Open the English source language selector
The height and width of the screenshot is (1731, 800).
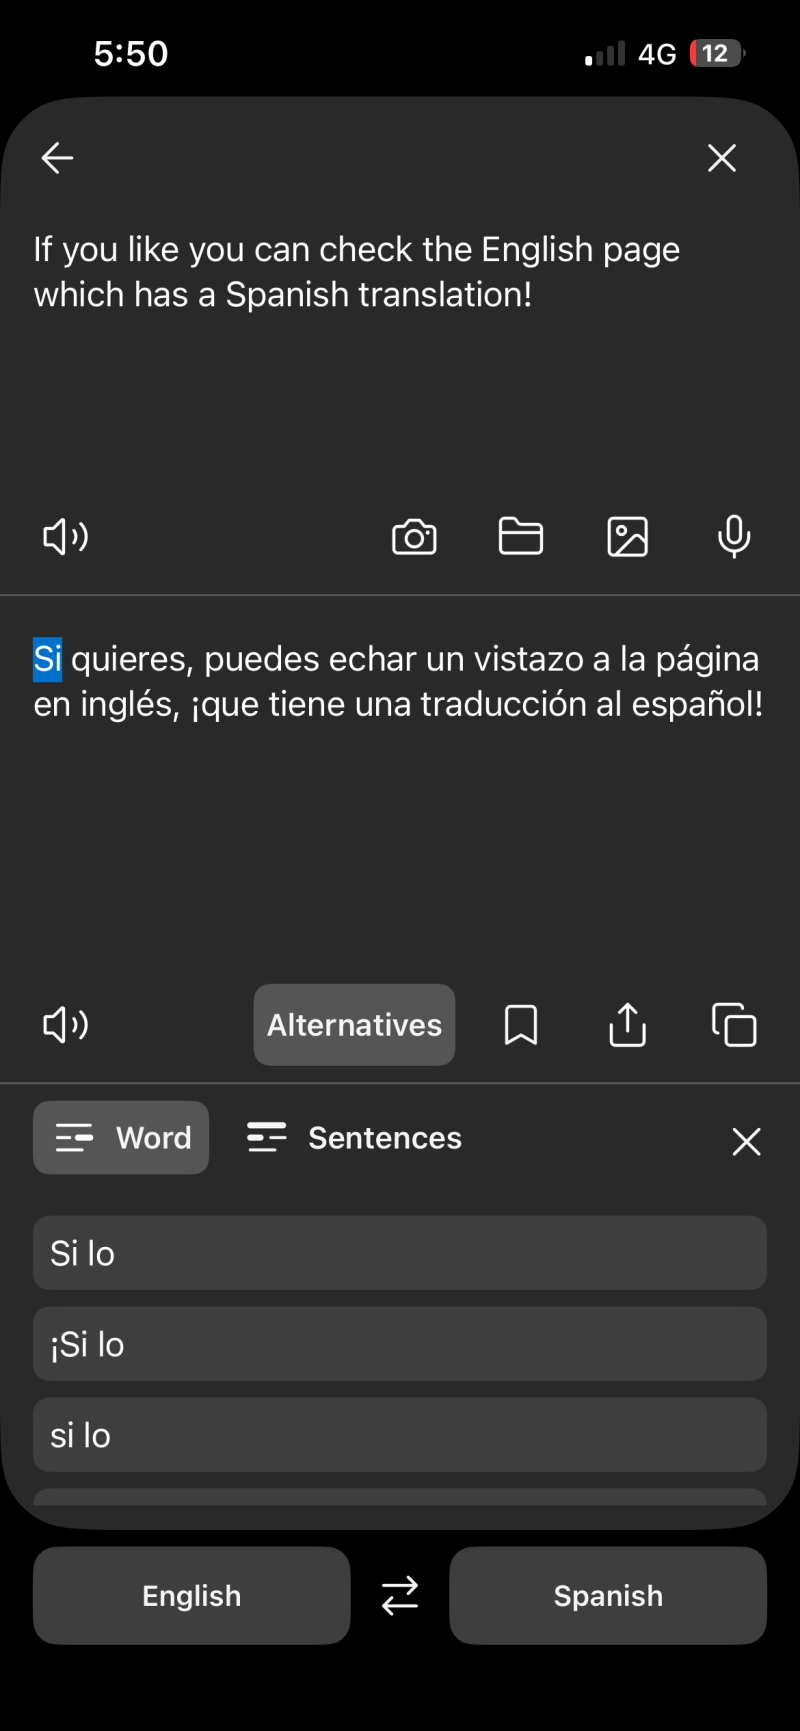192,1596
